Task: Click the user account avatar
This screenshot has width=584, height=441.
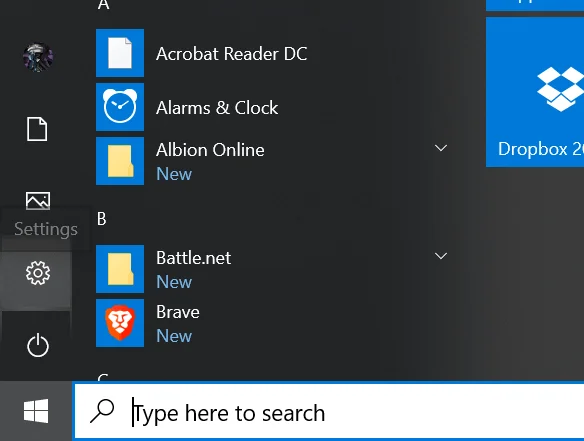Action: tap(38, 57)
